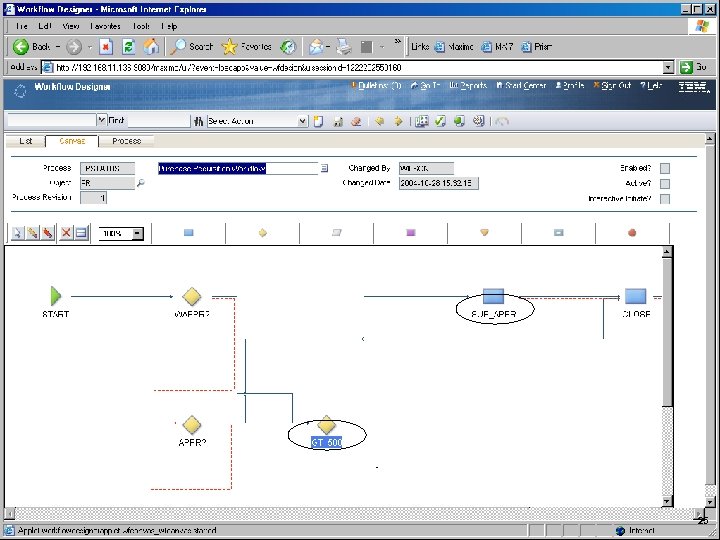This screenshot has height=540, width=720.
Task: Click the process description input field
Action: (x=238, y=169)
